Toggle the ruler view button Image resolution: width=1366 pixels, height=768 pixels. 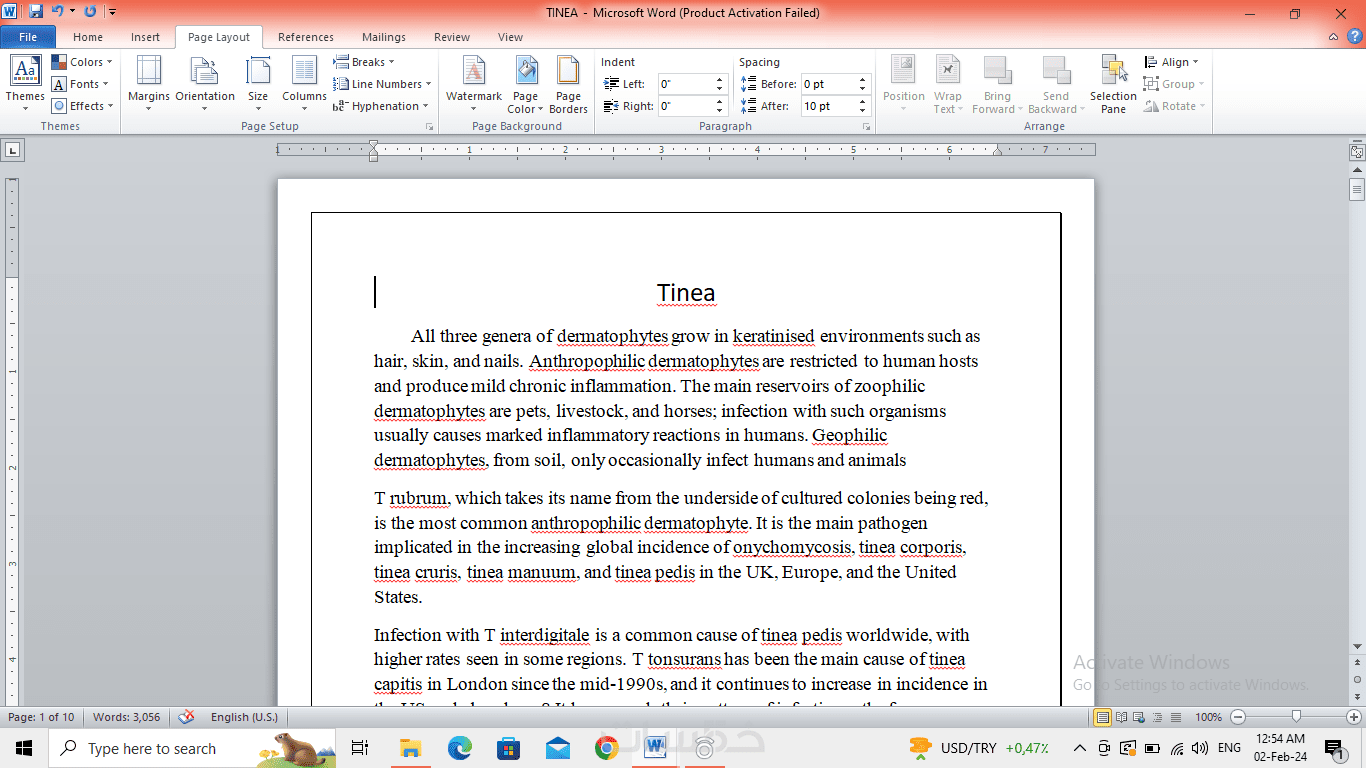coord(1357,153)
